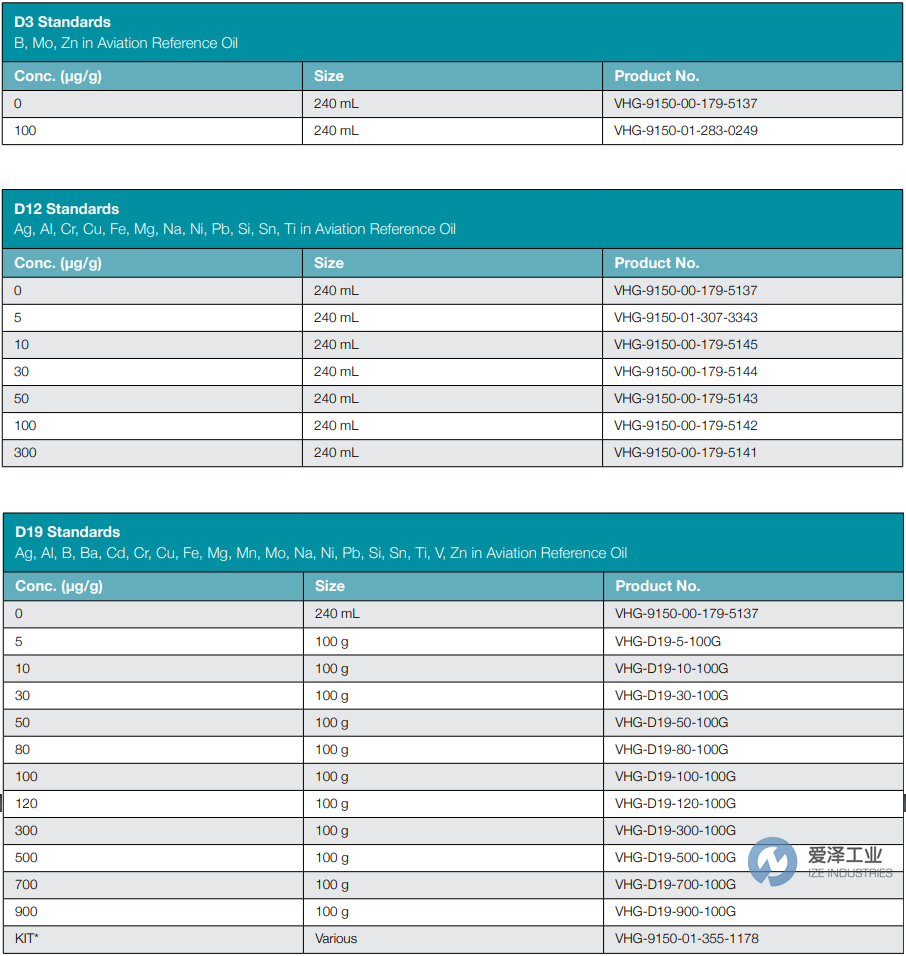Choose product number VHG-D19-900-100G
This screenshot has height=956, width=906.
click(x=675, y=912)
